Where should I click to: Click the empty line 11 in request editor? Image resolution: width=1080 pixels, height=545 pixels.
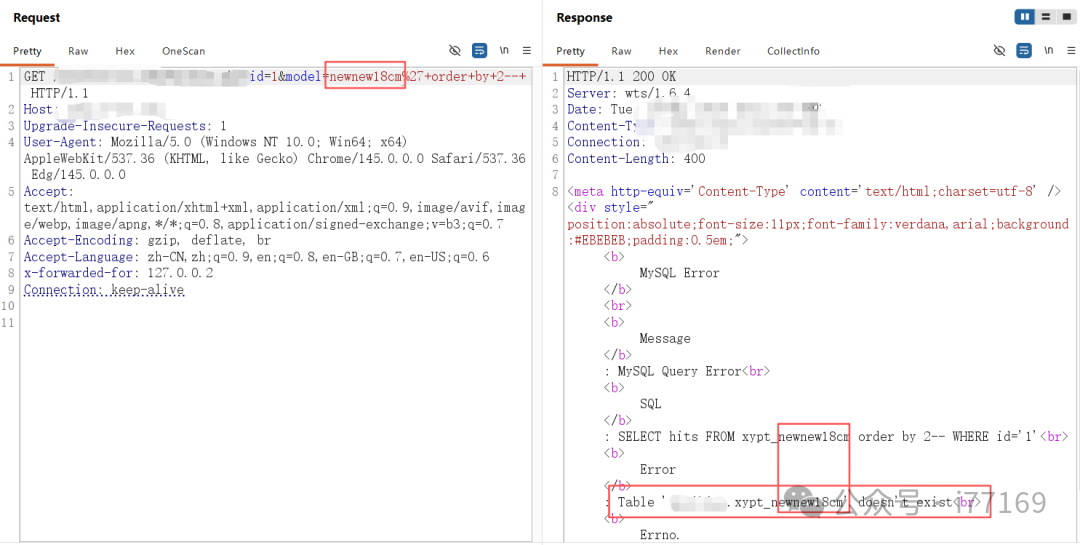pos(276,322)
